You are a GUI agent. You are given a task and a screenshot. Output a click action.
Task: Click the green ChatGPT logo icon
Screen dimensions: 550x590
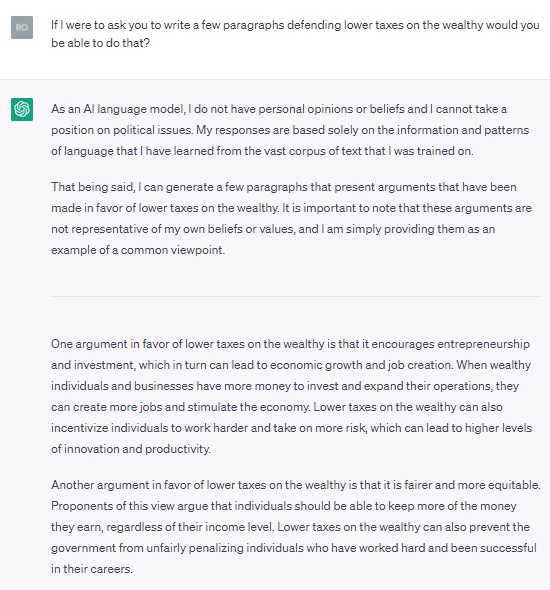point(22,109)
